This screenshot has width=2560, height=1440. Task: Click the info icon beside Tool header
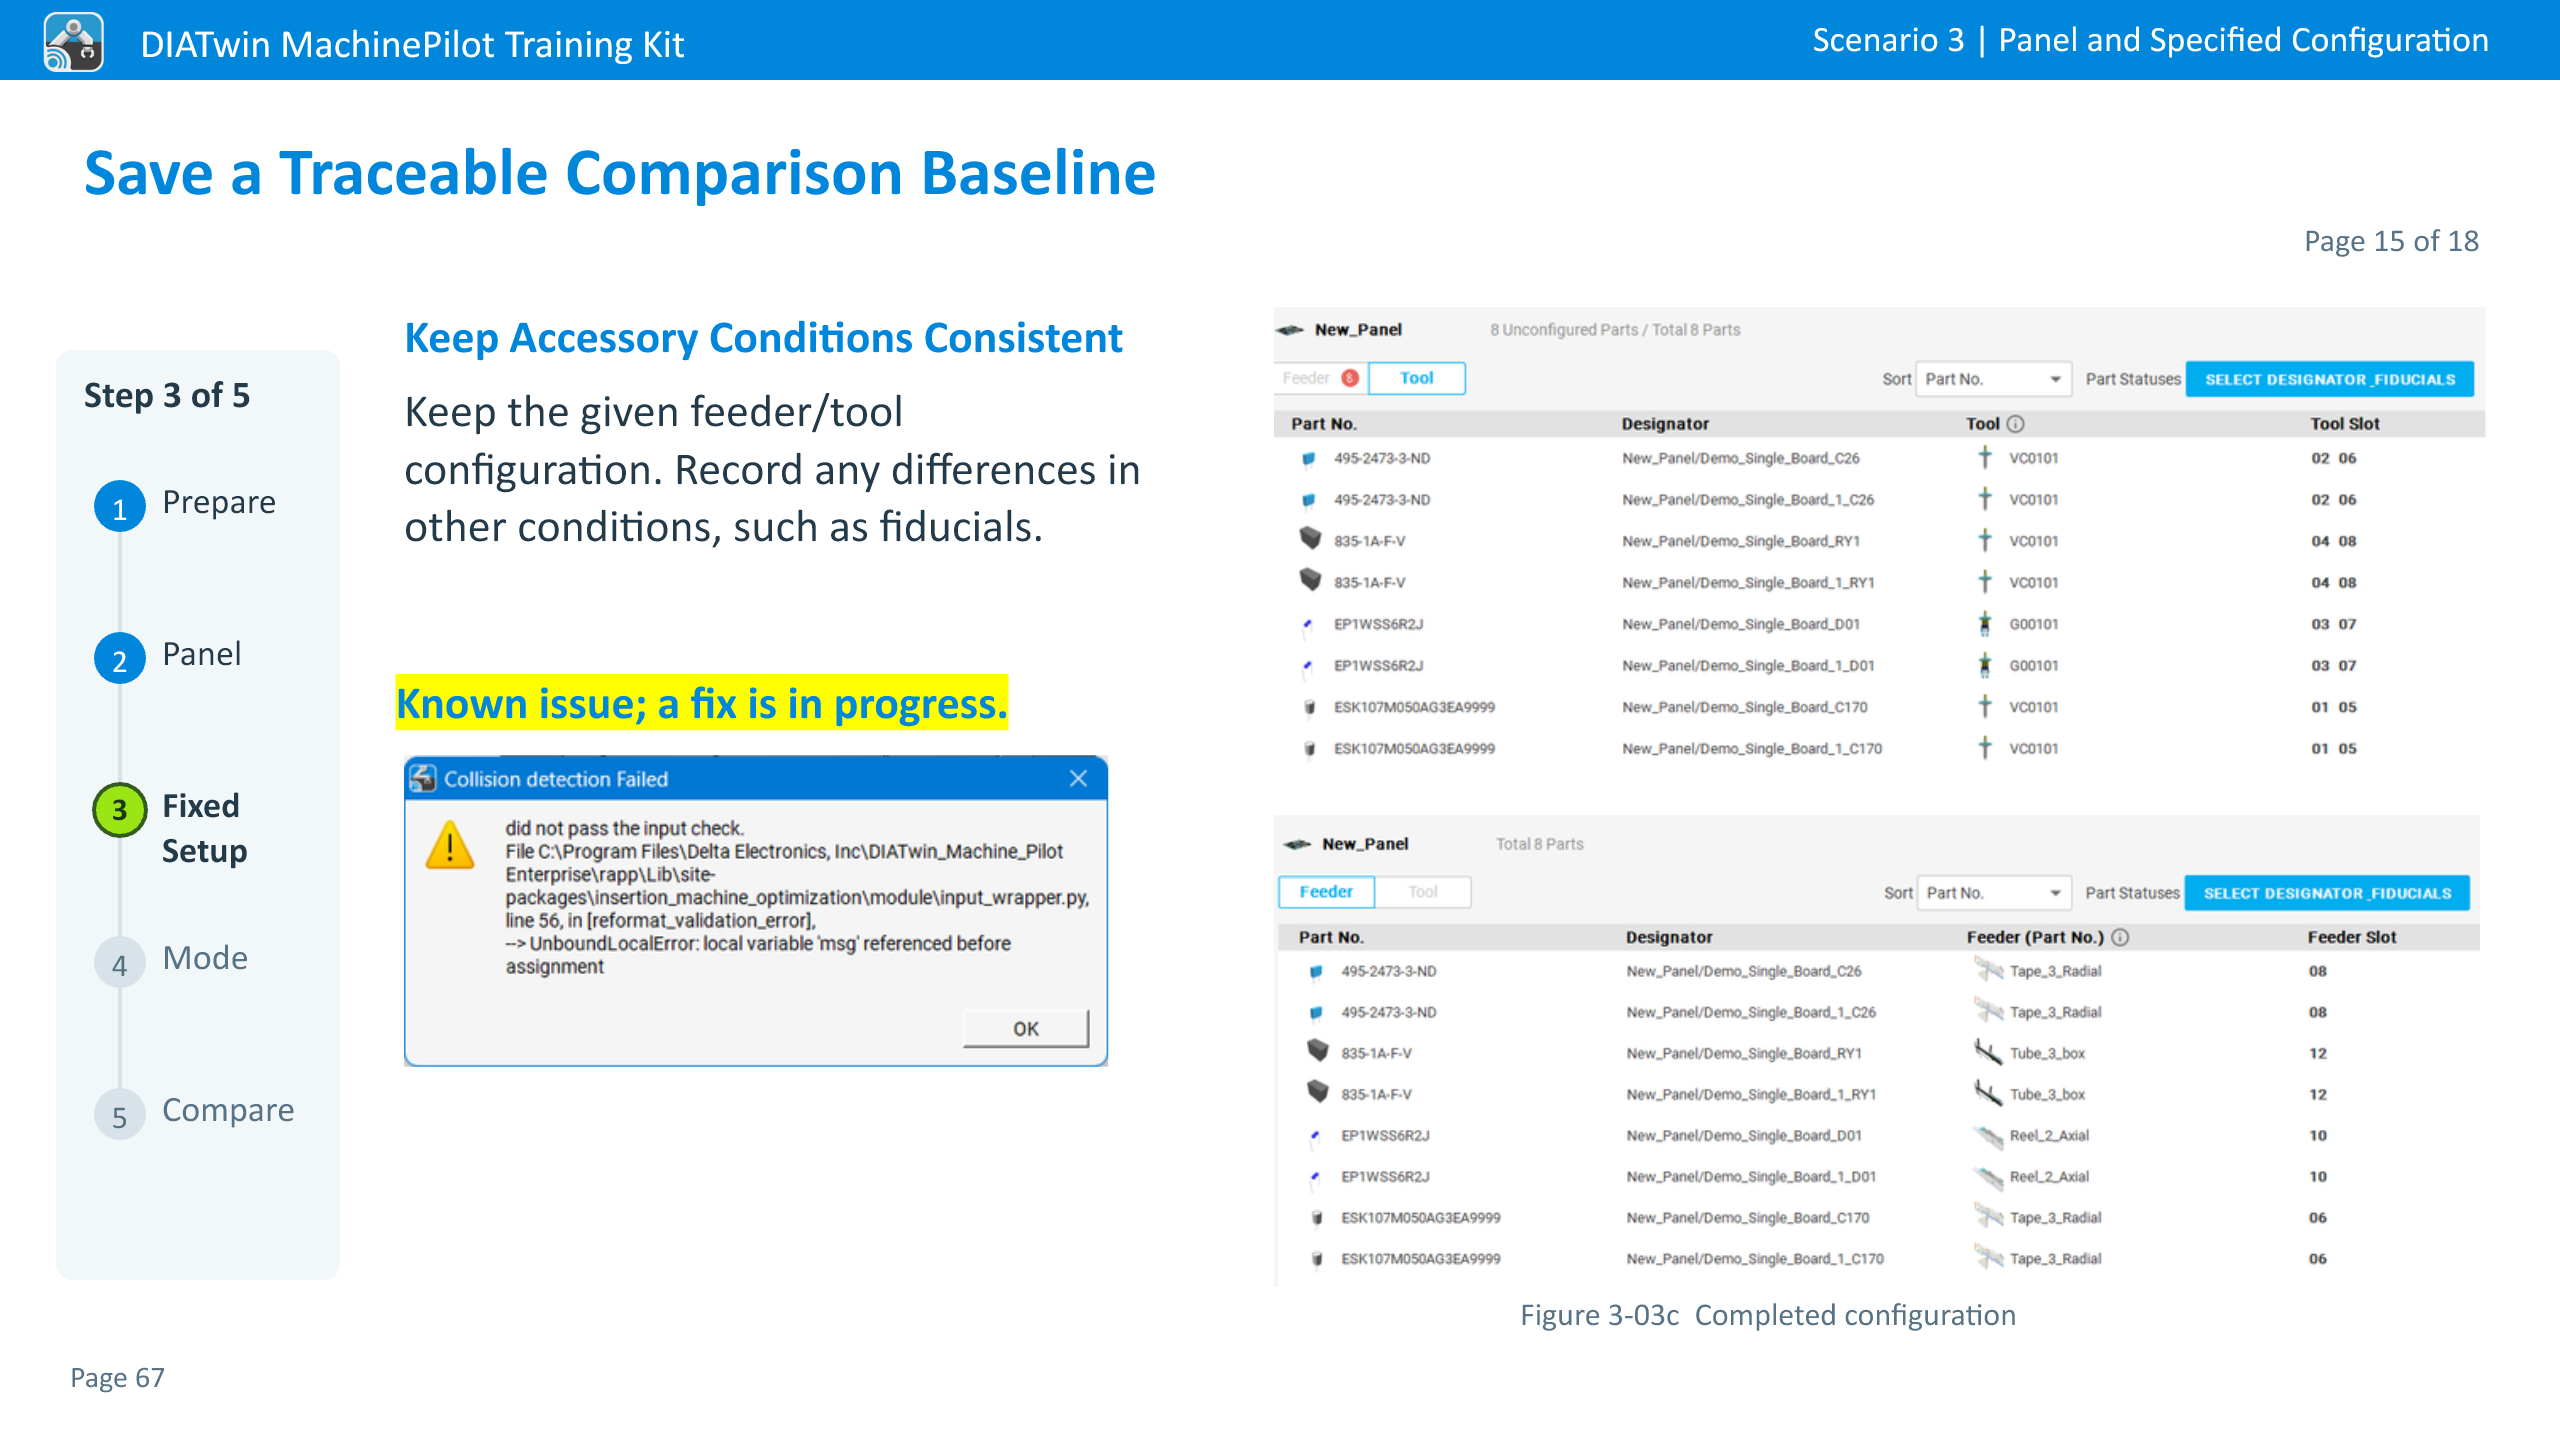pyautogui.click(x=2016, y=424)
